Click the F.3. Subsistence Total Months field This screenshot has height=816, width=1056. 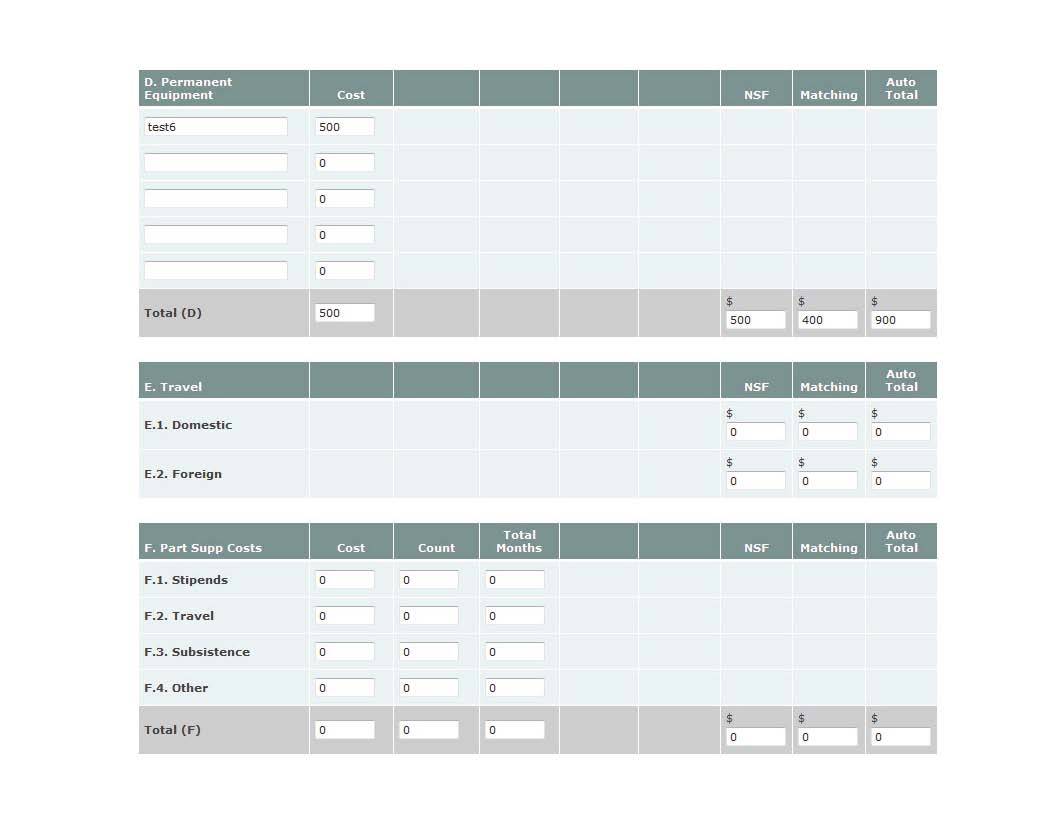click(515, 652)
